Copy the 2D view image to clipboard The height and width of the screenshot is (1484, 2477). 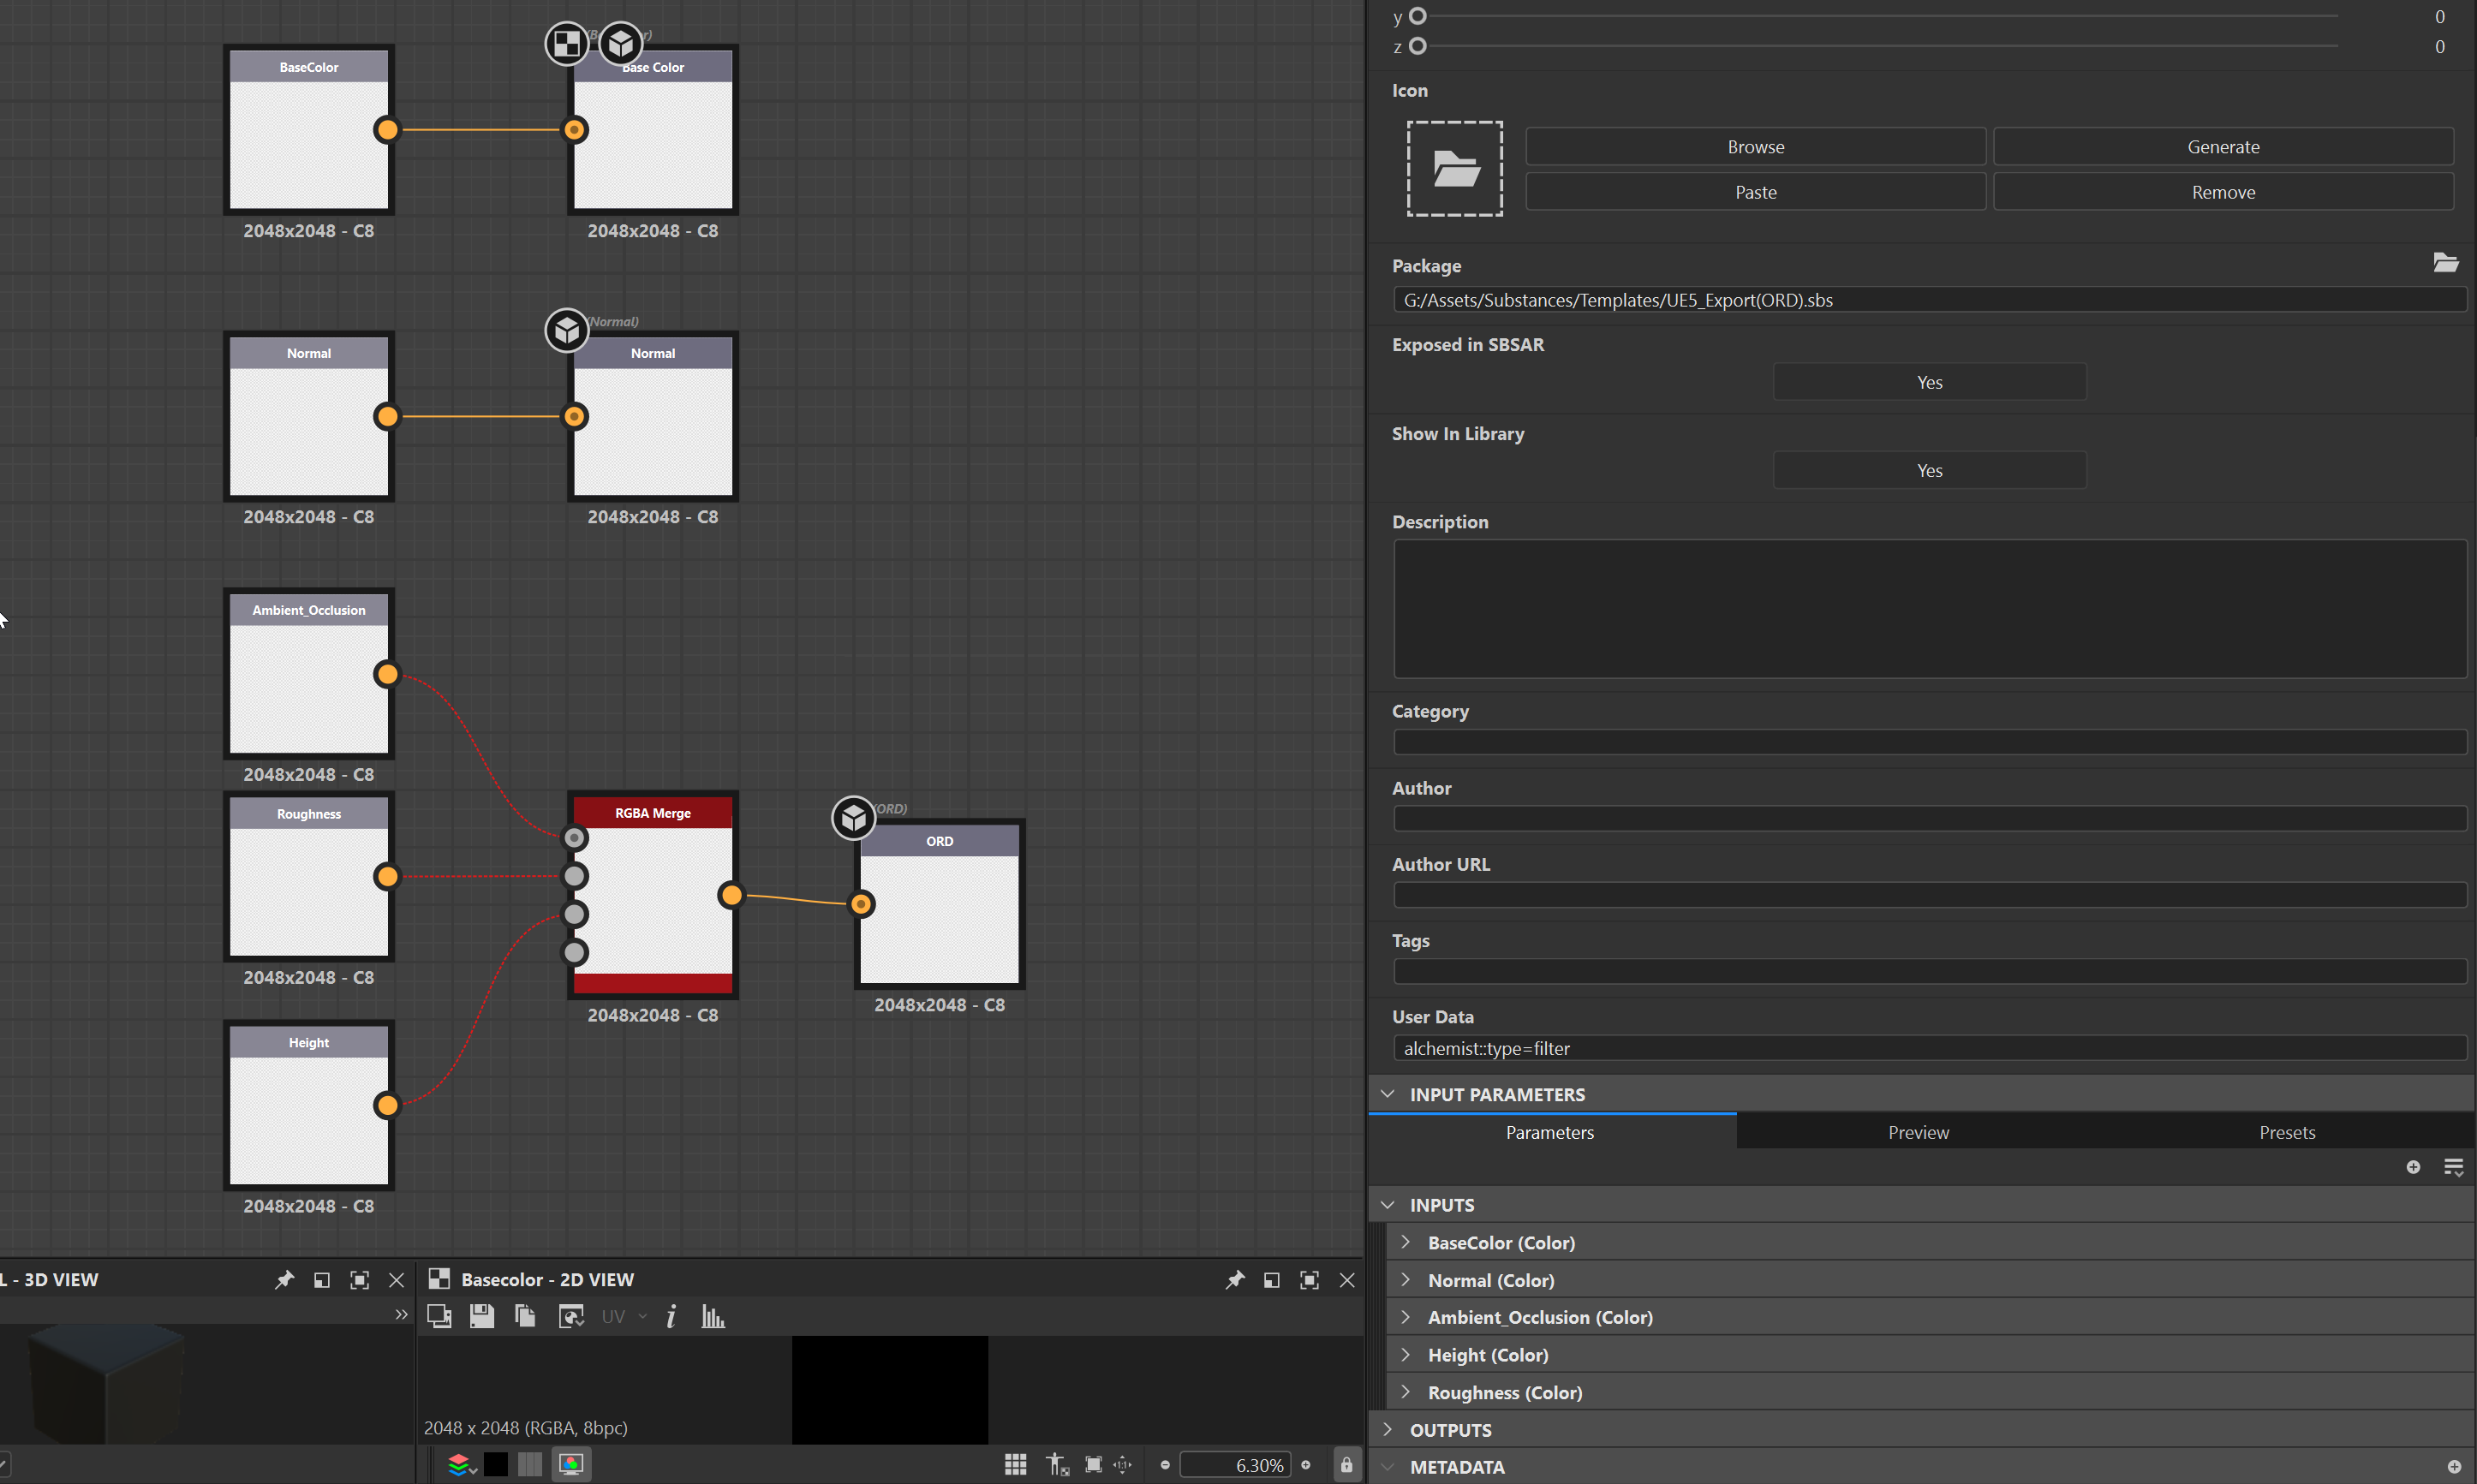click(x=525, y=1316)
